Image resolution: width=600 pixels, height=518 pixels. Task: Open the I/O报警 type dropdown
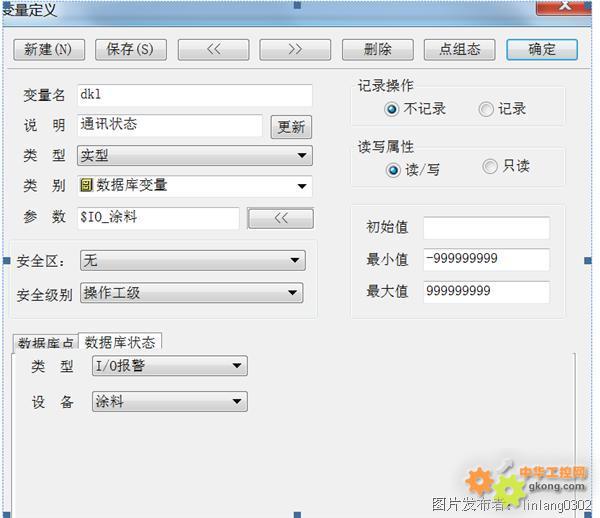click(x=170, y=366)
